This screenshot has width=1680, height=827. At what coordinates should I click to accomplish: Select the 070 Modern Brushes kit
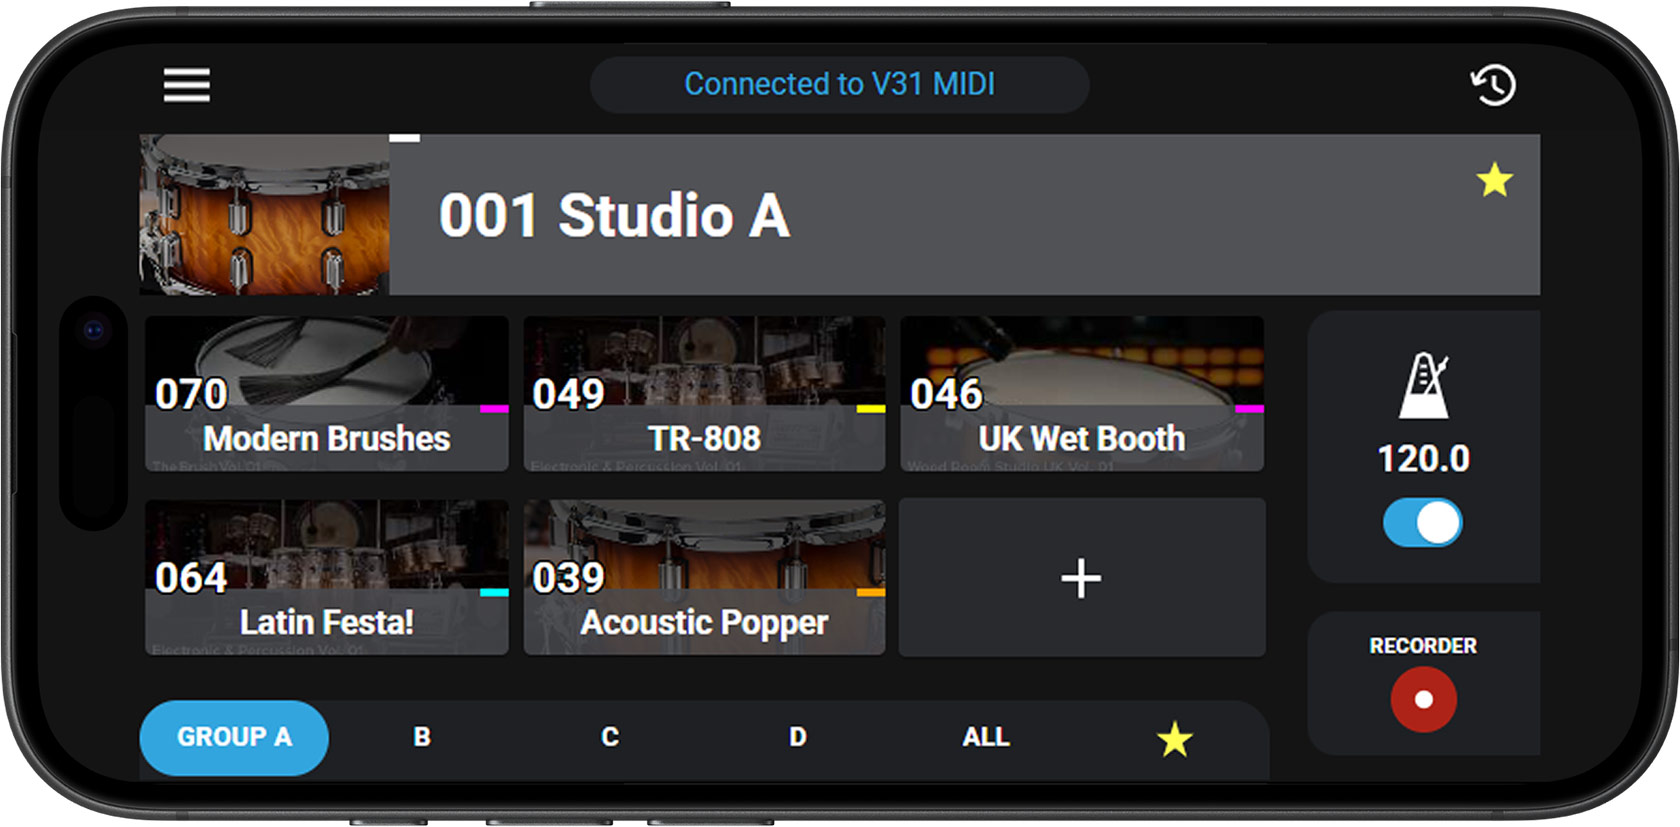click(327, 394)
